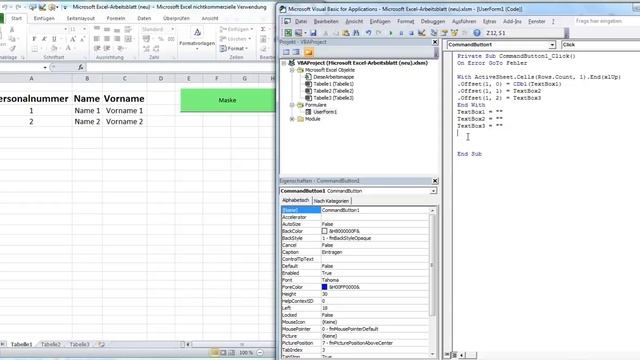The image size is (640, 360).
Task: Open the Ausführen menu
Action: (x=464, y=21)
